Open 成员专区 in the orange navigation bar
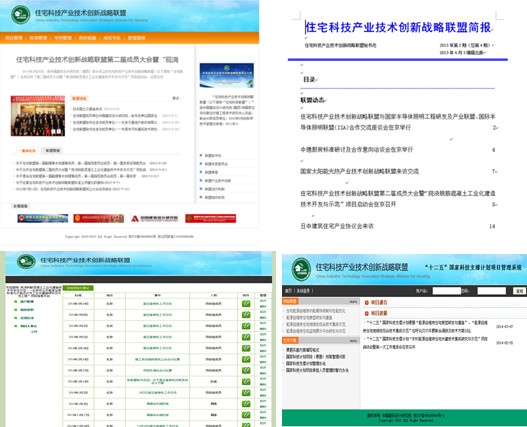The height and width of the screenshot is (427, 527). pos(112,38)
